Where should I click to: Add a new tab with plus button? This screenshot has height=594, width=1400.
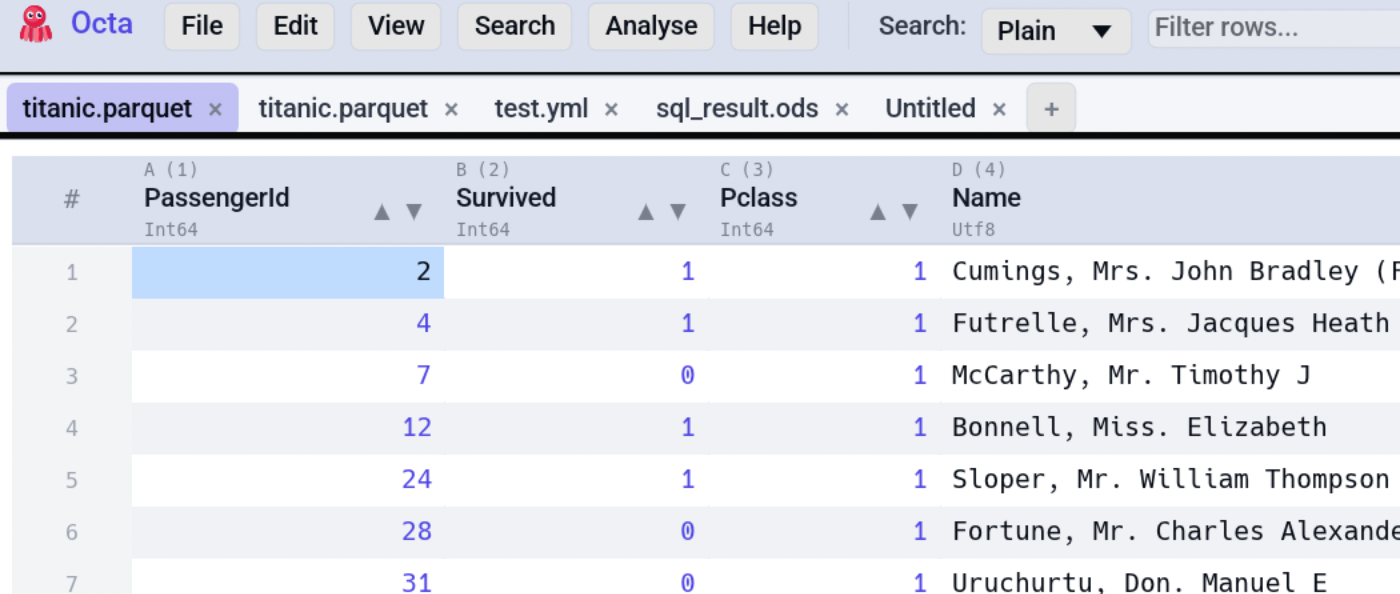(1051, 109)
